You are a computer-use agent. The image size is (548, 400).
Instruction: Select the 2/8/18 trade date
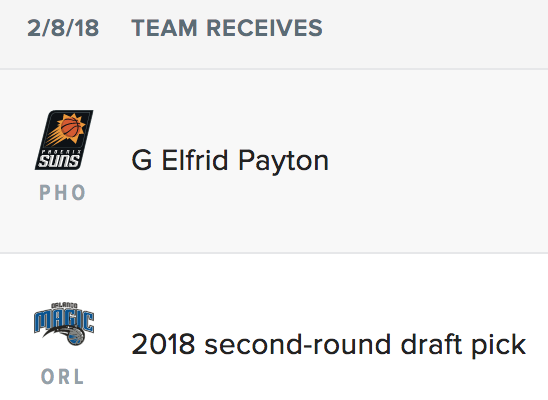click(x=63, y=28)
